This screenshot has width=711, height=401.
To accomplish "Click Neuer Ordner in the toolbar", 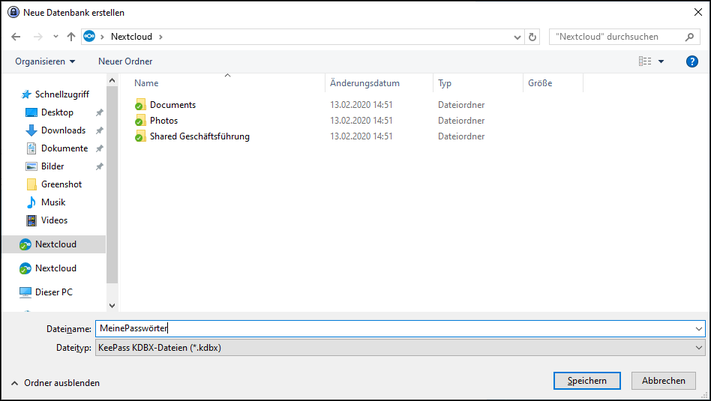I will [x=125, y=61].
